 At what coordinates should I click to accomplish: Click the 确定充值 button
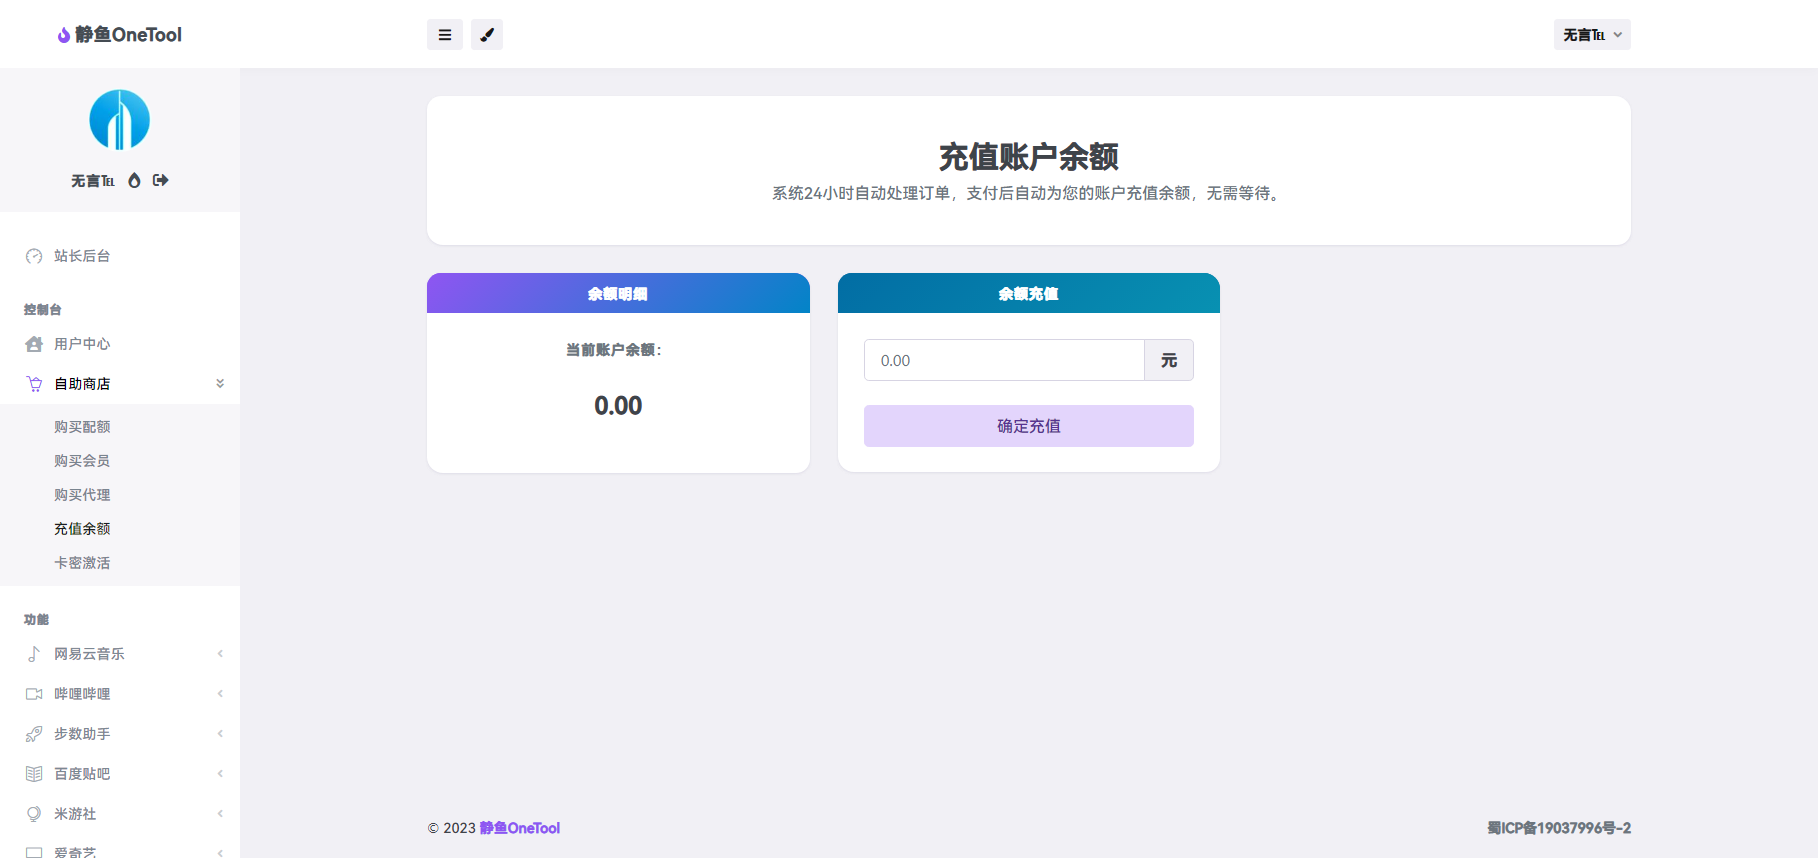[1028, 426]
